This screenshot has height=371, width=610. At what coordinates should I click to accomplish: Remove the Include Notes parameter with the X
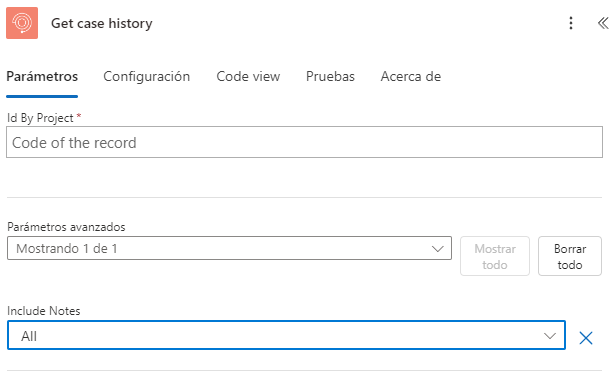[585, 338]
